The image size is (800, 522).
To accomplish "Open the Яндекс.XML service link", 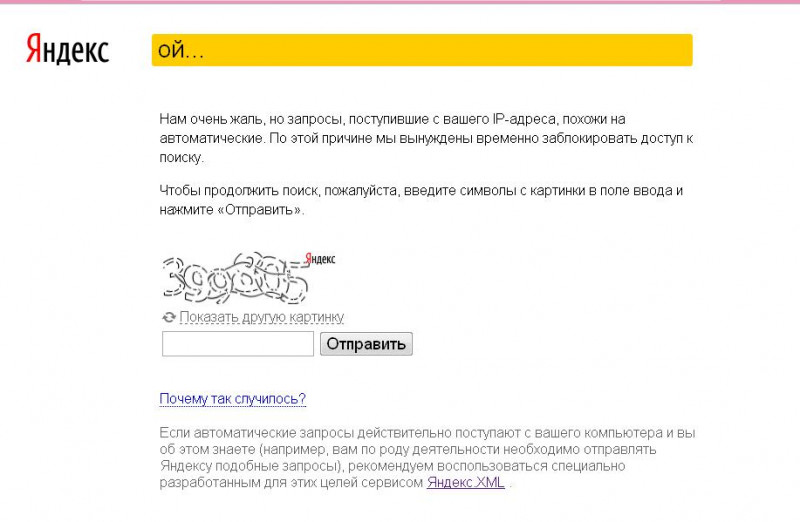I will [x=466, y=482].
